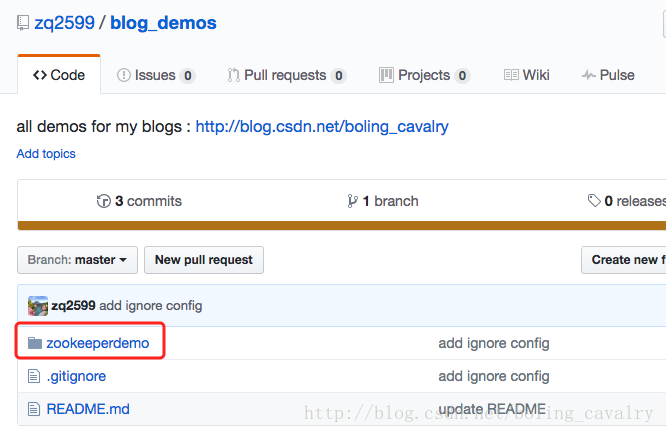Switch to the Issues tab
The height and width of the screenshot is (433, 666).
point(156,75)
